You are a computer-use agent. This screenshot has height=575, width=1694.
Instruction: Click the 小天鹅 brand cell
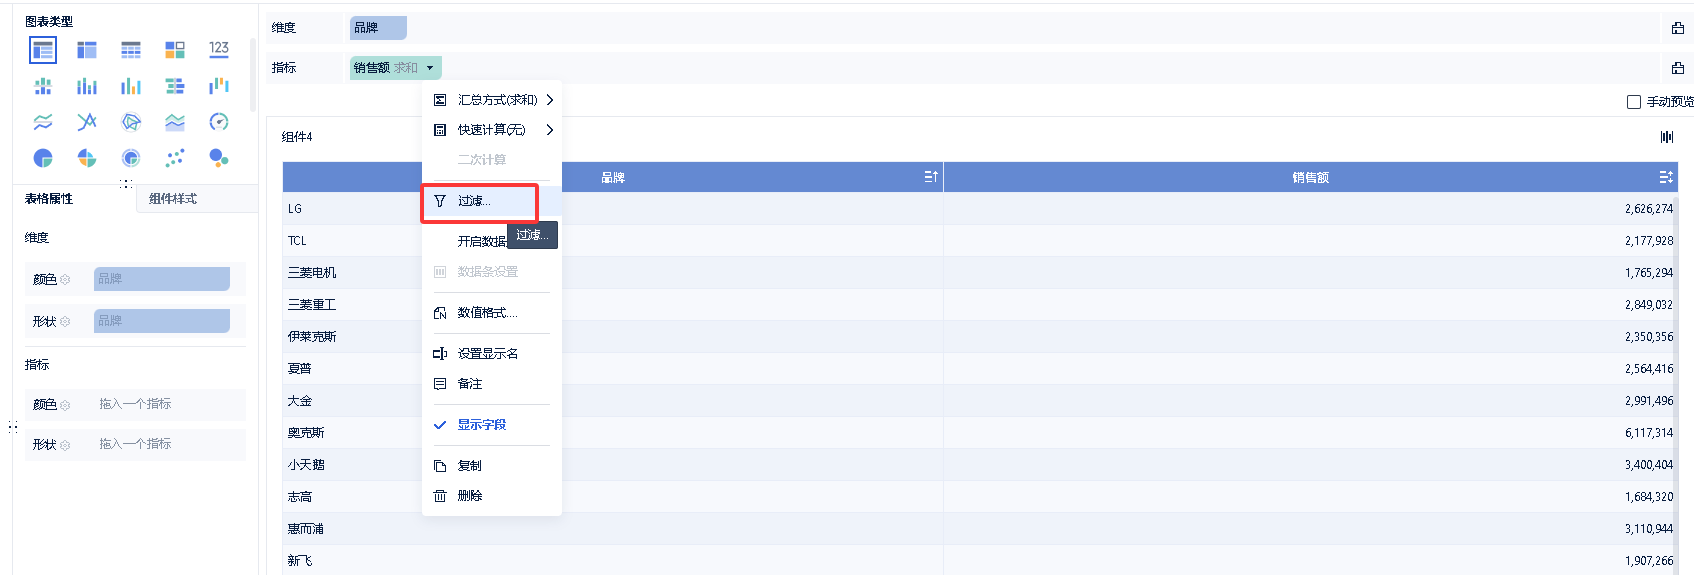(306, 465)
